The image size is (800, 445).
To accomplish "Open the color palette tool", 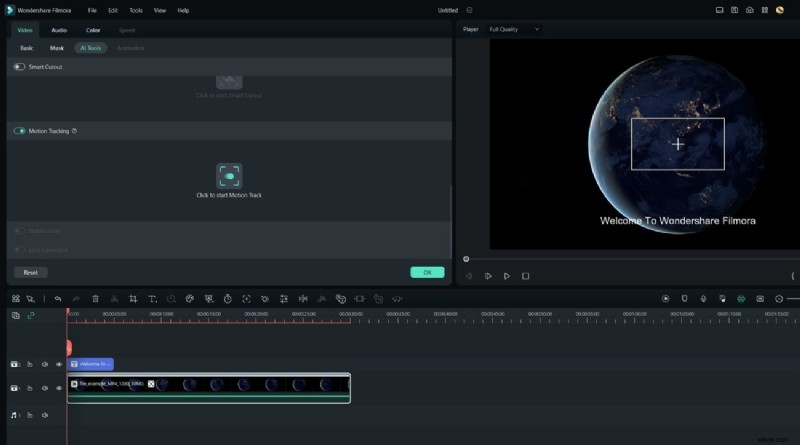I will point(190,299).
